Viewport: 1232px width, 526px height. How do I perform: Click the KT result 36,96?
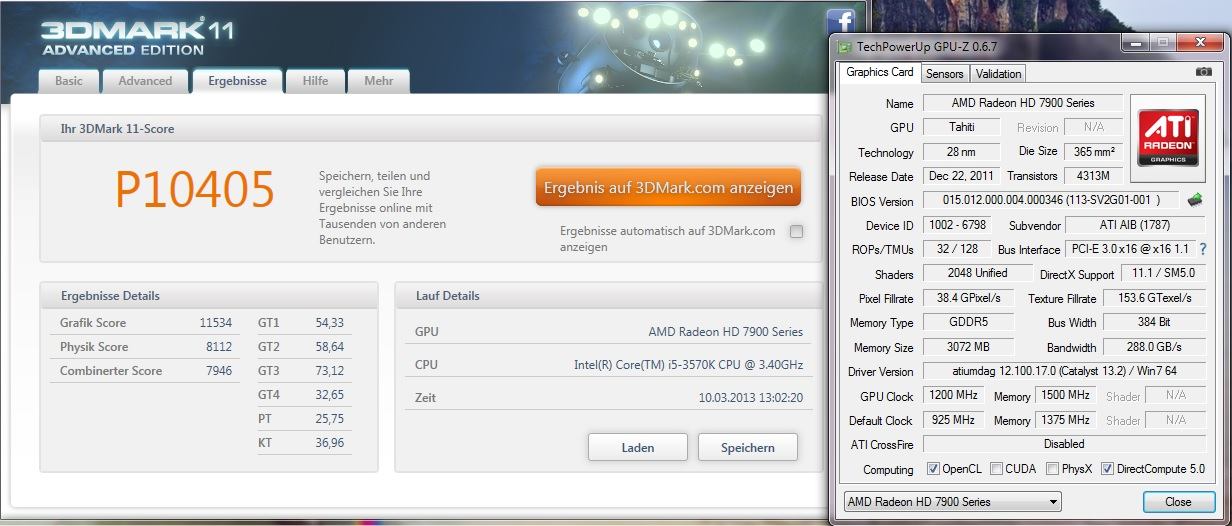(x=329, y=443)
